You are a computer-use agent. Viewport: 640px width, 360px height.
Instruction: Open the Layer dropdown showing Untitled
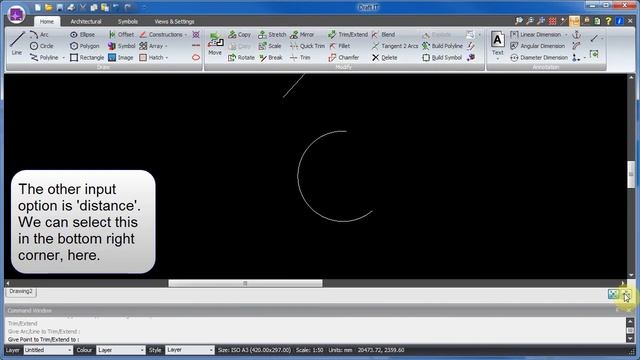[x=48, y=350]
